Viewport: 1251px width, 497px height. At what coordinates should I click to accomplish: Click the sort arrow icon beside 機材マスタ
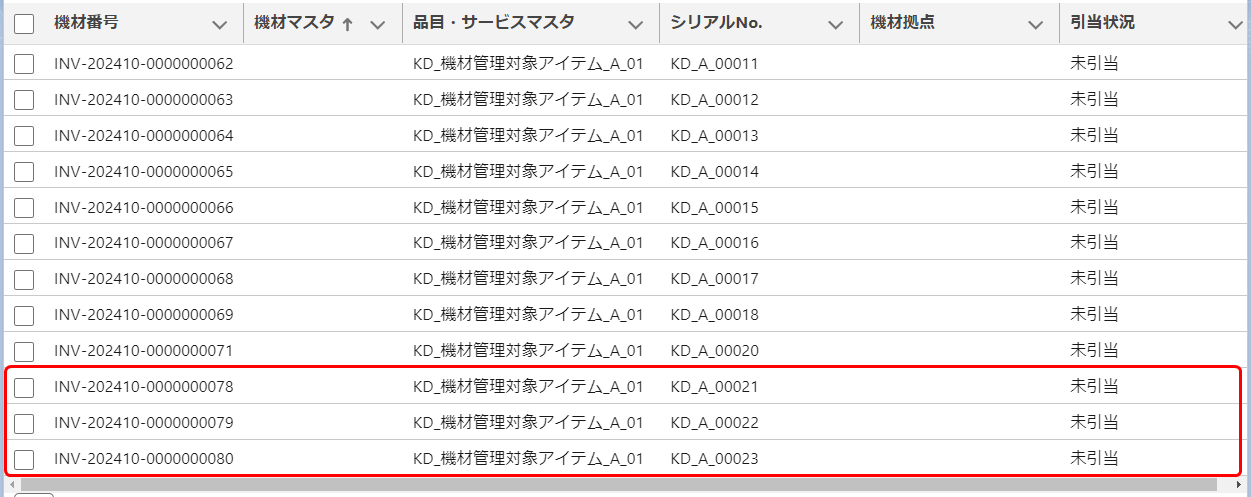pos(348,25)
